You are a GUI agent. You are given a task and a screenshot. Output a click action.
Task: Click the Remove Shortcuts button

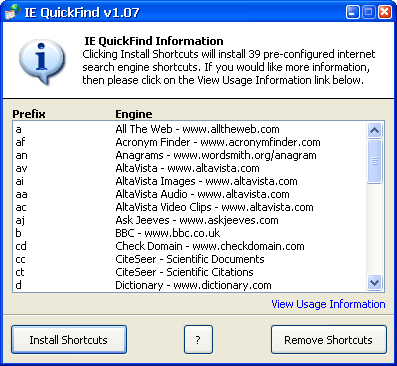329,339
